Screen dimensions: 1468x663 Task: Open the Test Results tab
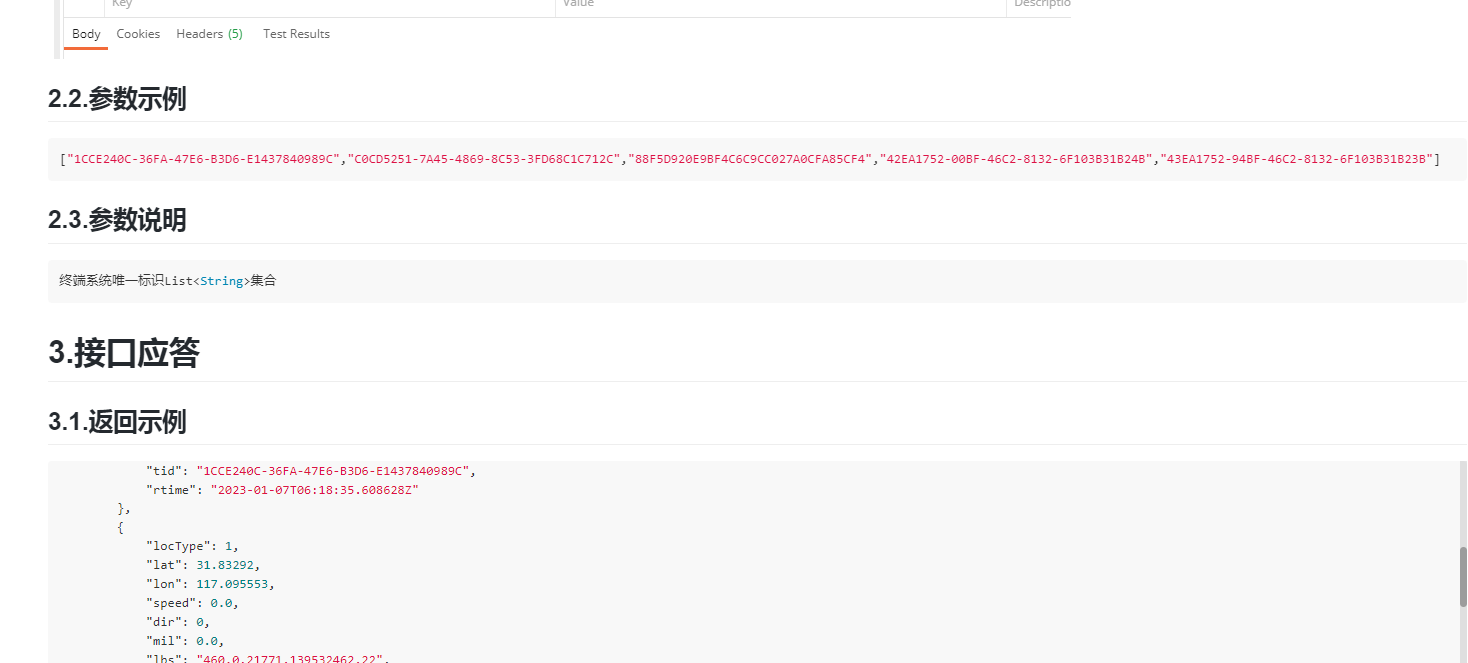296,34
